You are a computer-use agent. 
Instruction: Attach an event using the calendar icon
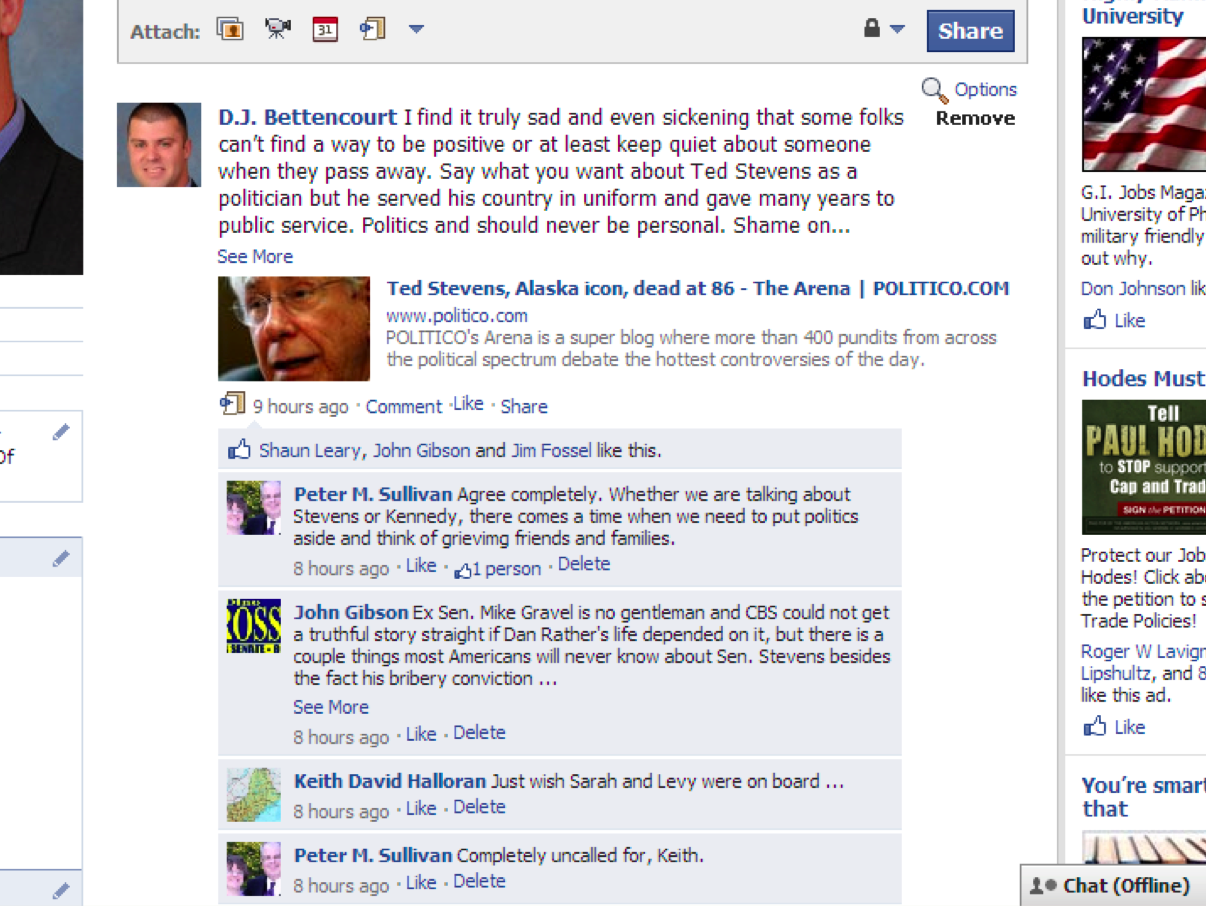point(325,29)
